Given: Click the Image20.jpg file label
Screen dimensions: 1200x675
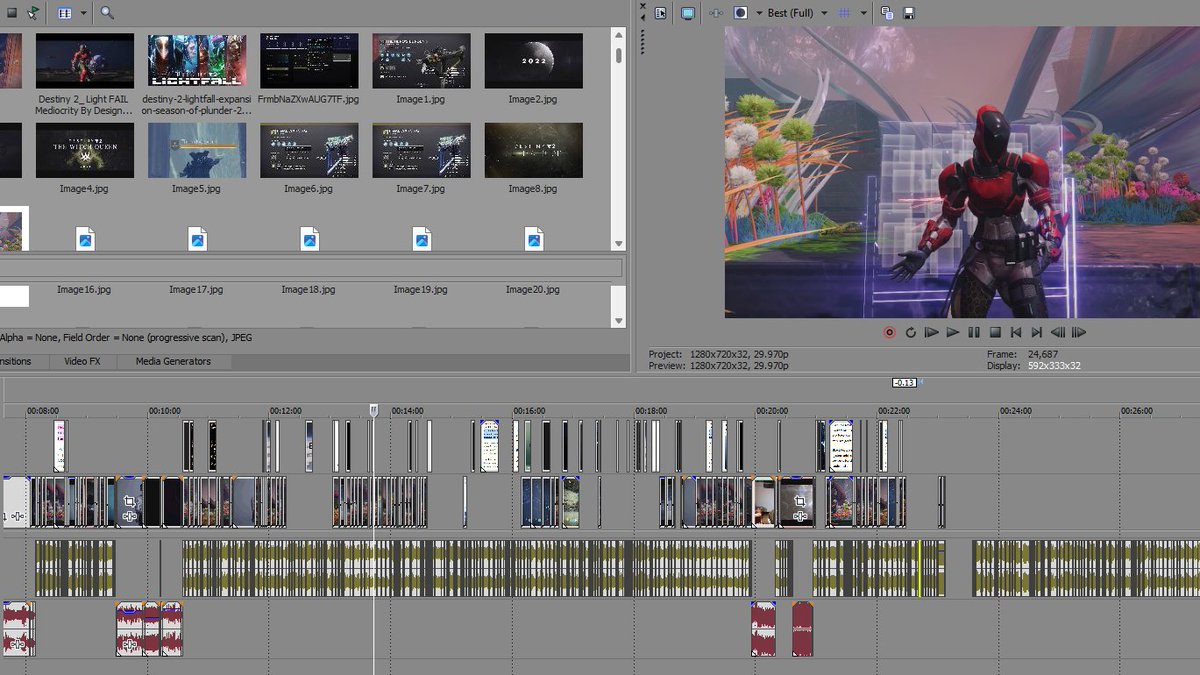Looking at the screenshot, I should click(532, 290).
